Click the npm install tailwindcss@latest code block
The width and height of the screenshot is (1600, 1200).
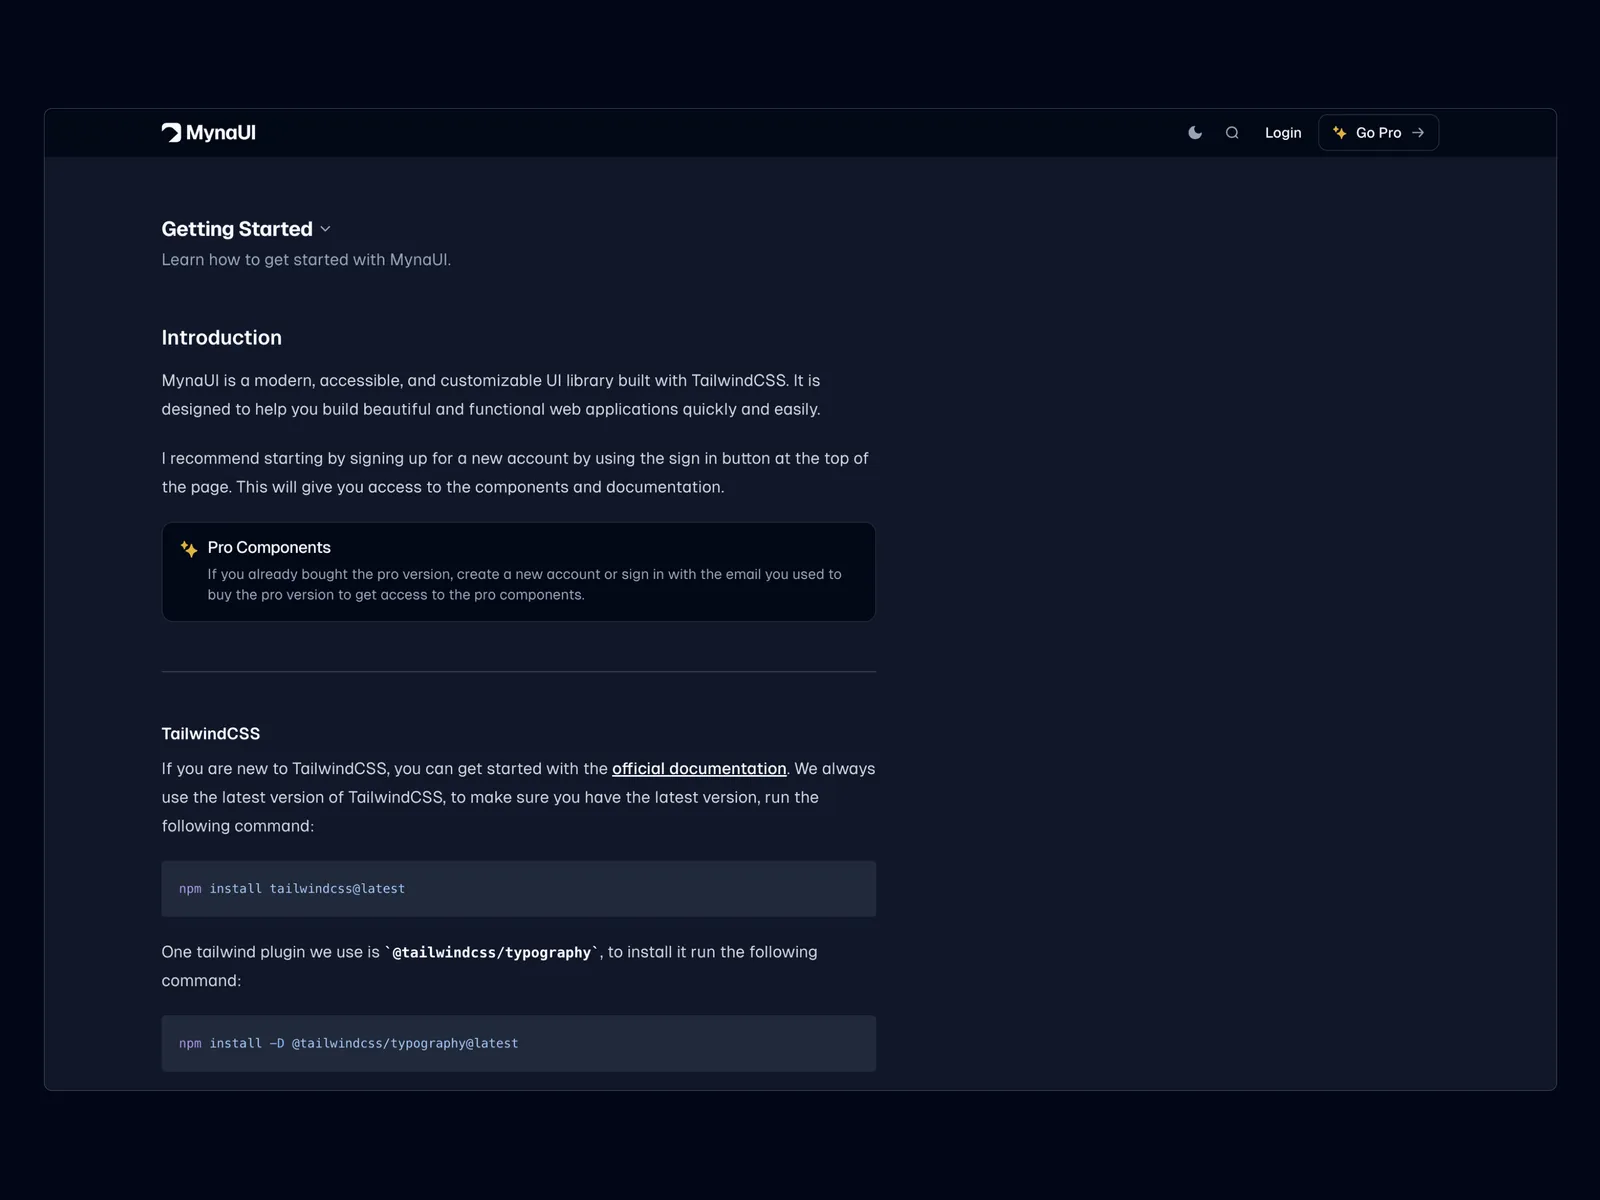[518, 889]
